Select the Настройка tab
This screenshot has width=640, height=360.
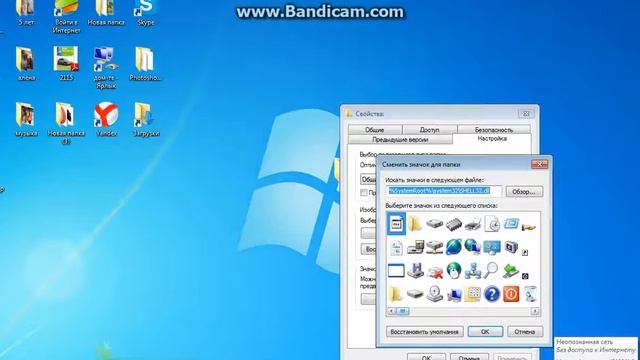click(x=492, y=139)
